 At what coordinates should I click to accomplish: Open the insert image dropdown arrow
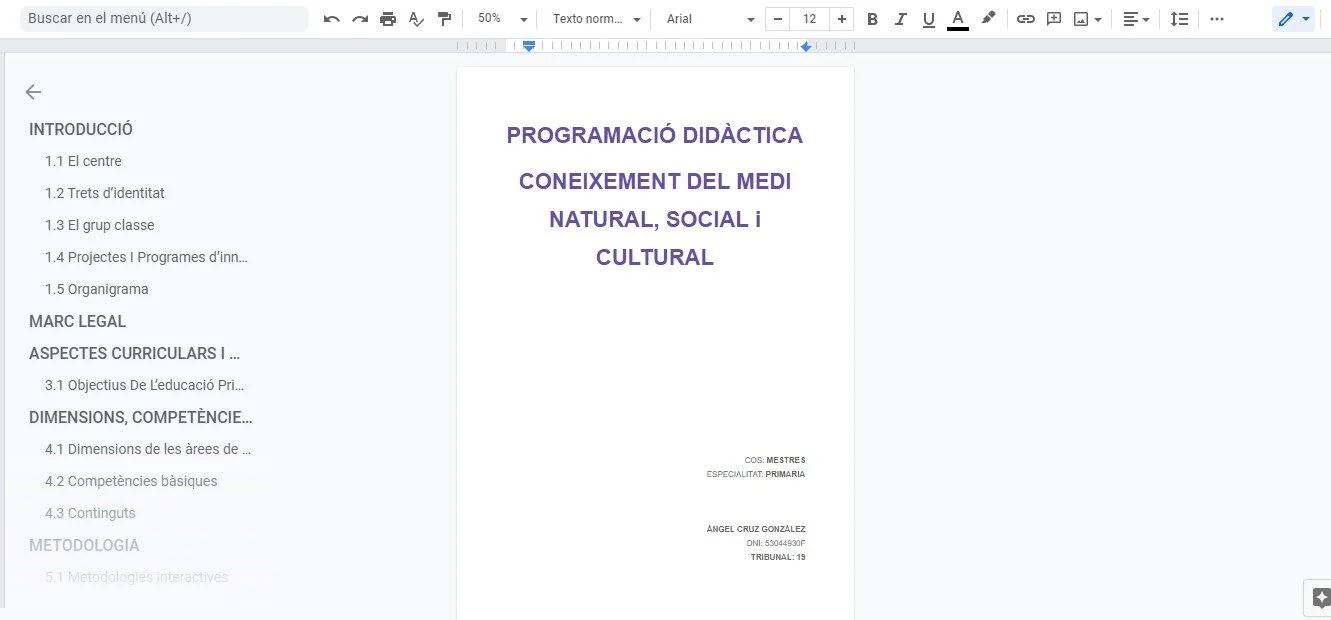1099,19
